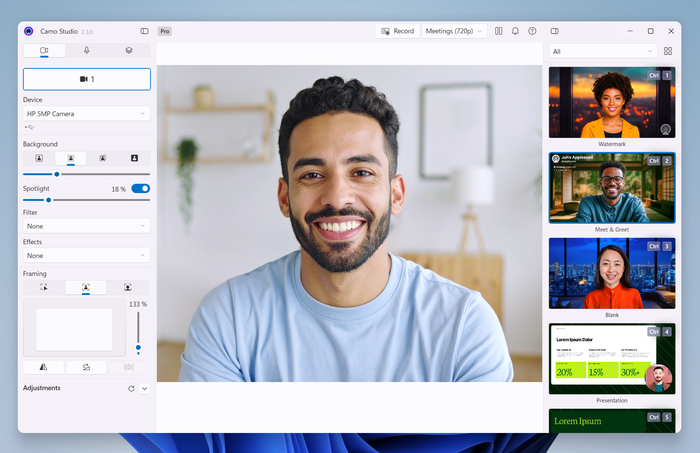This screenshot has height=453, width=700.
Task: Click the Spotlight 18 % value
Action: click(119, 189)
